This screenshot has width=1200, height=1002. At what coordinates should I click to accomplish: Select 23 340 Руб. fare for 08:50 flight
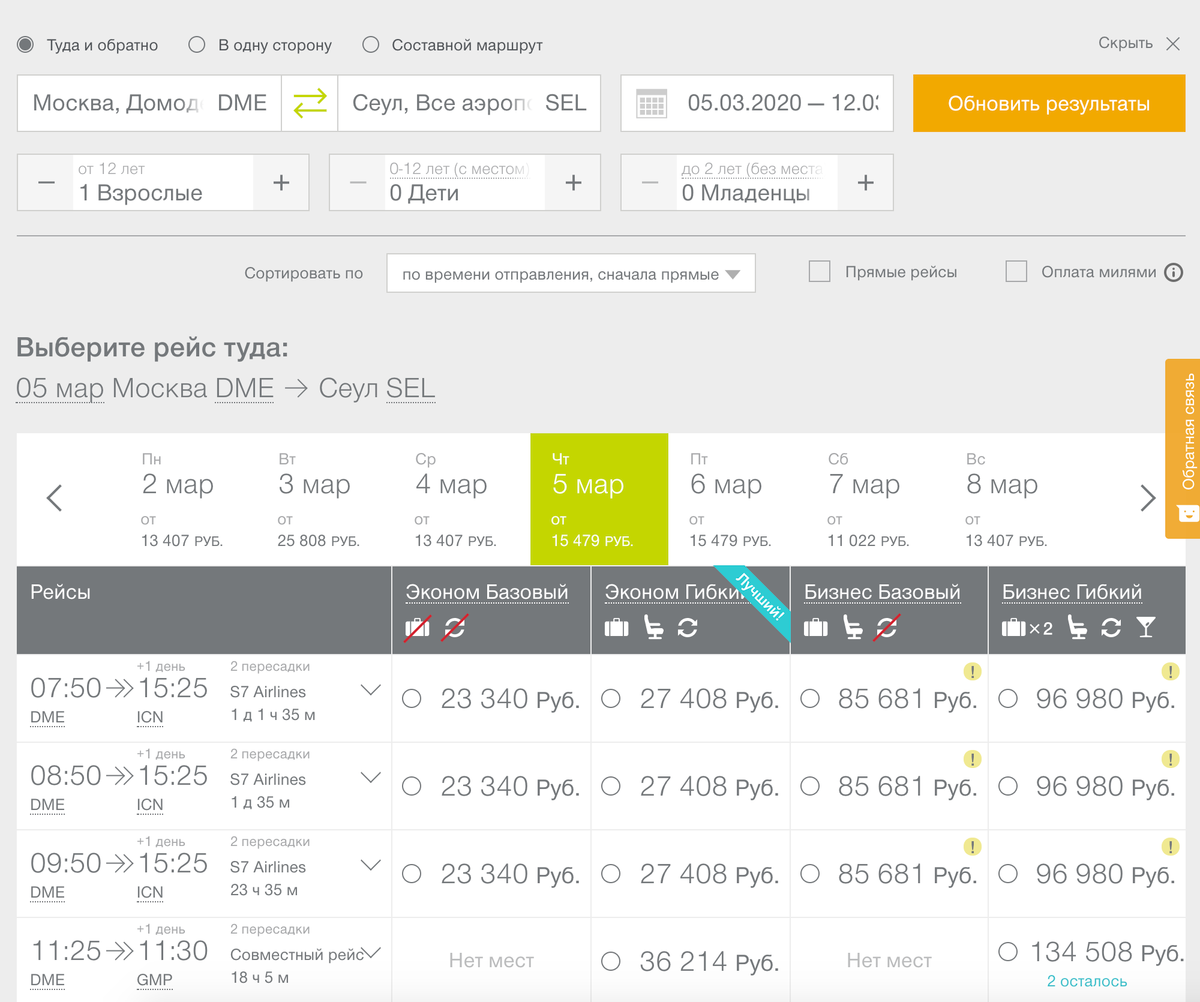(491, 786)
